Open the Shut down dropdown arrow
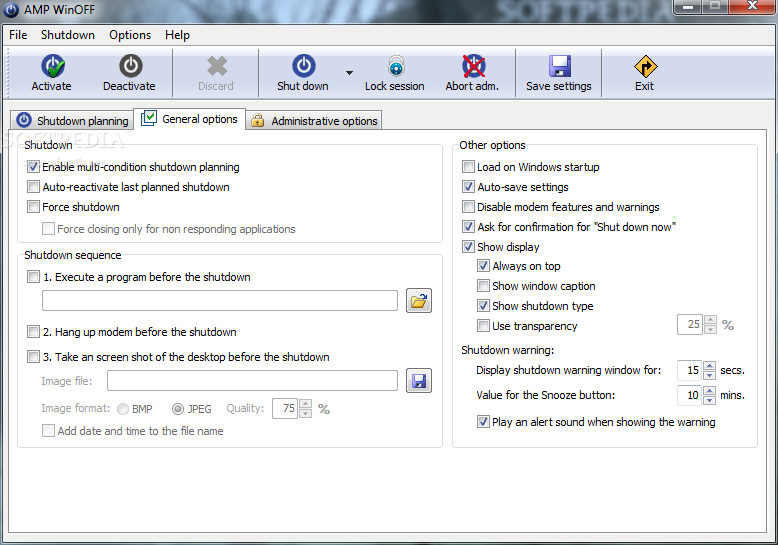The height and width of the screenshot is (545, 778). click(x=349, y=73)
